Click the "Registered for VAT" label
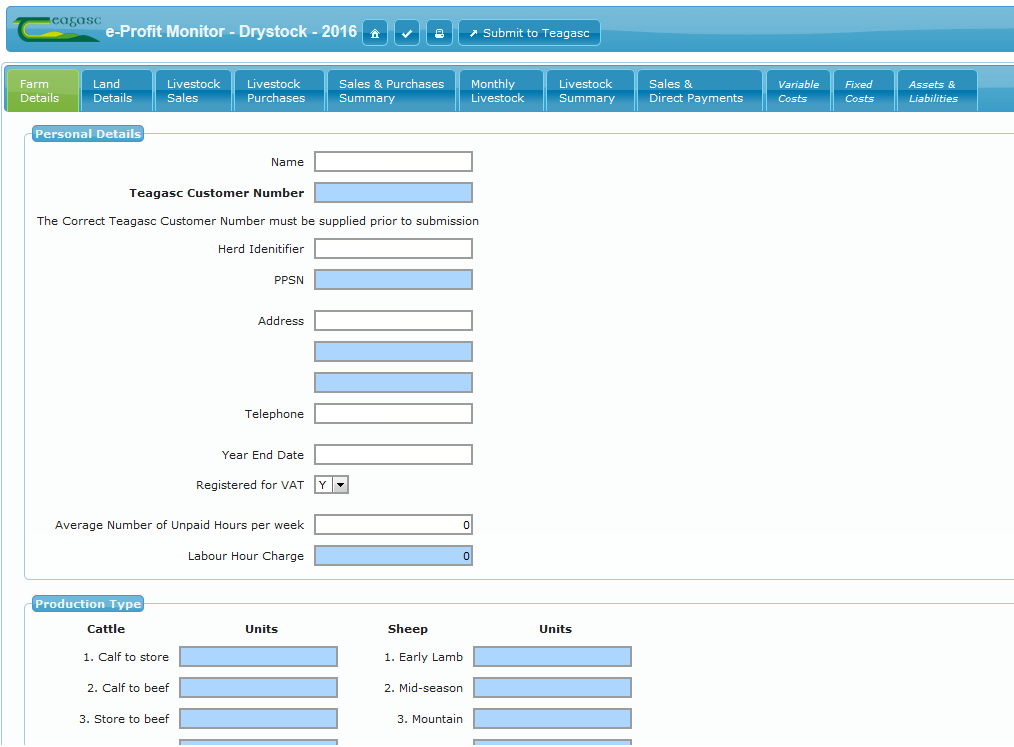This screenshot has width=1014, height=747. [x=250, y=485]
